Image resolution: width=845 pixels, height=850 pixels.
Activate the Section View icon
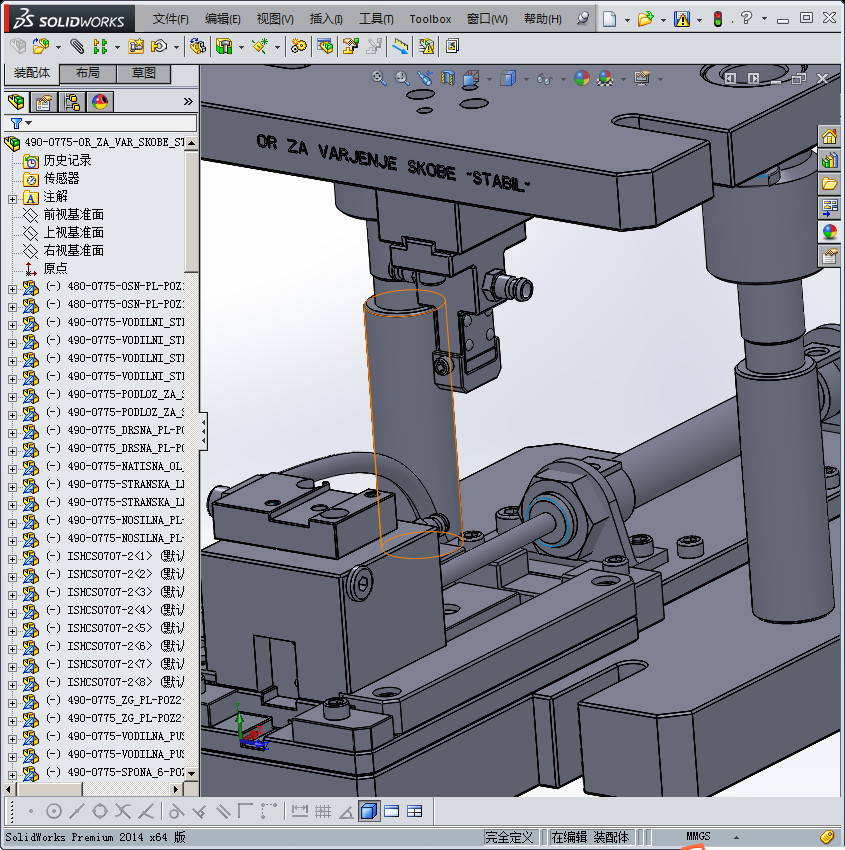pos(448,78)
